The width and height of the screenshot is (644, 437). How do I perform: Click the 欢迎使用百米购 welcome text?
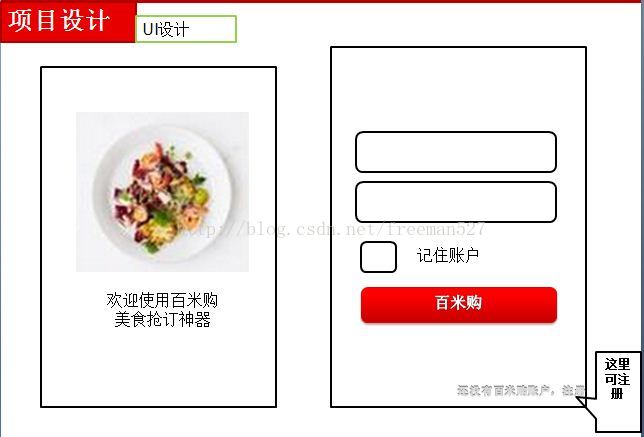162,300
